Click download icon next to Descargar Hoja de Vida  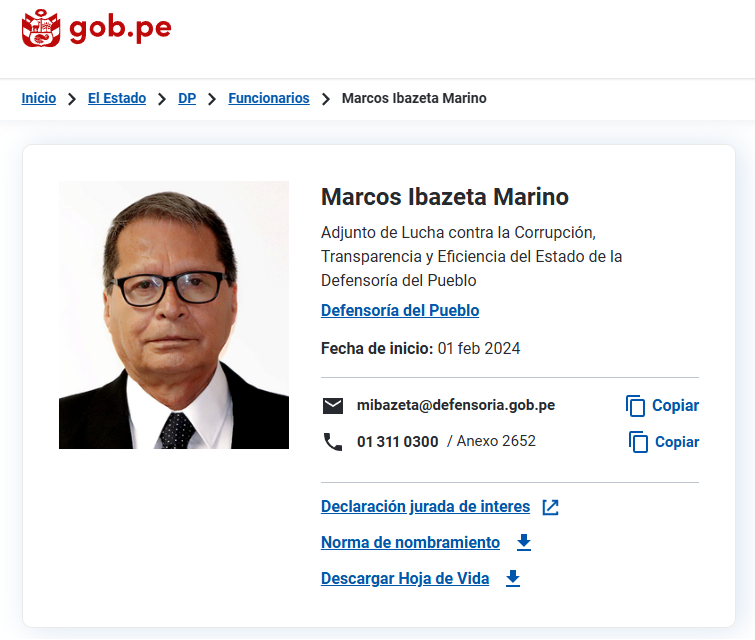click(x=513, y=578)
